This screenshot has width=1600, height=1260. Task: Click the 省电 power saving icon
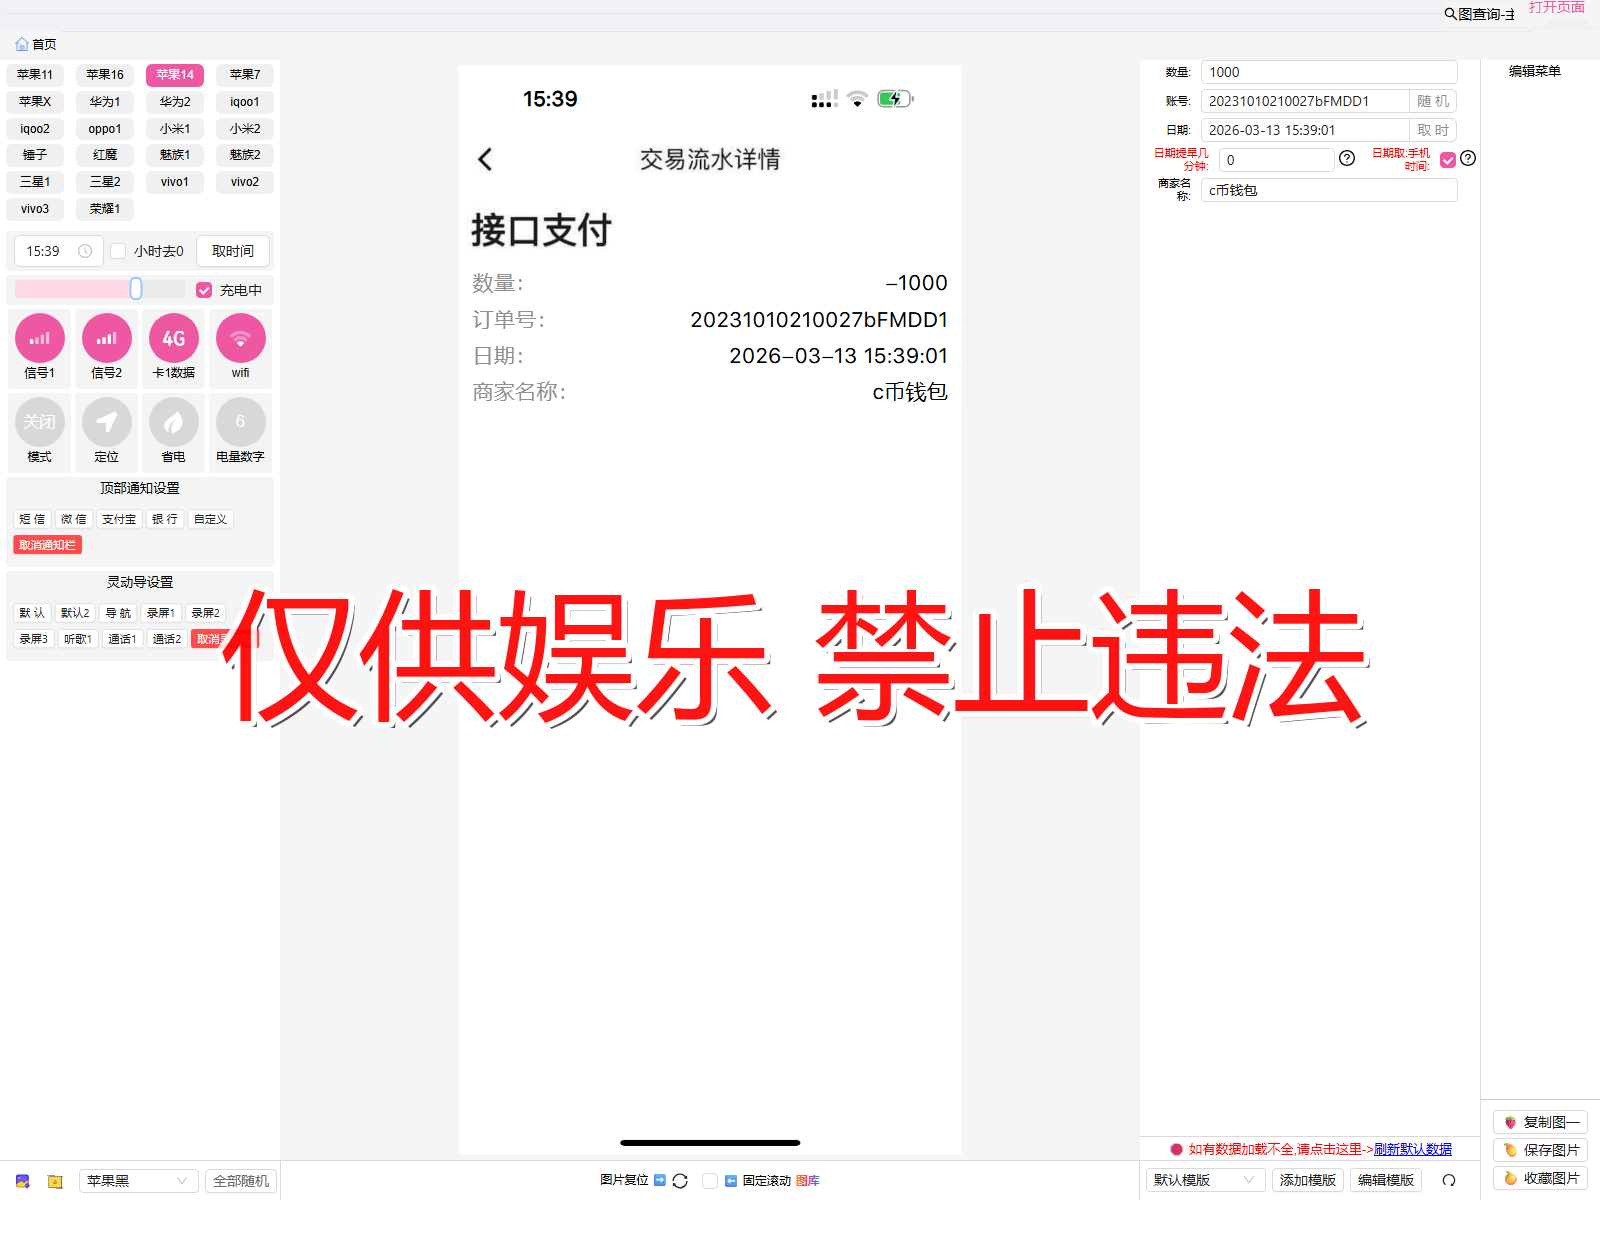tap(173, 421)
